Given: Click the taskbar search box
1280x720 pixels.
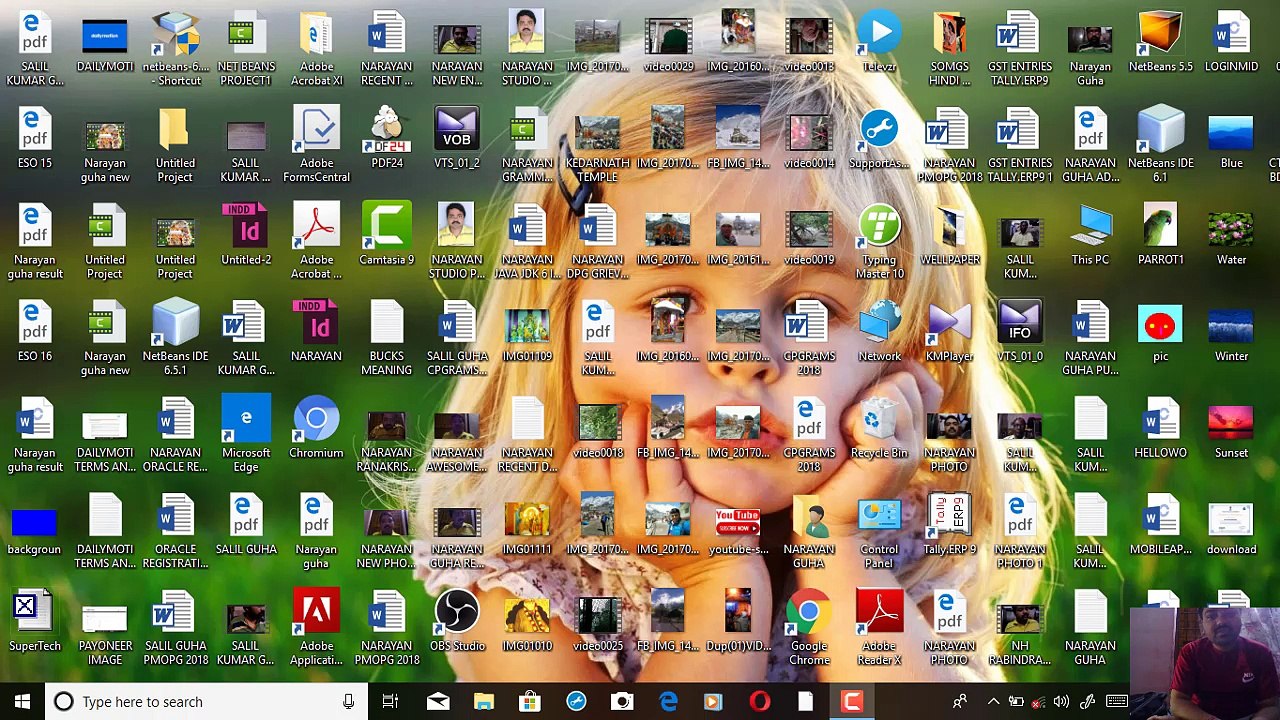Looking at the screenshot, I should (205, 702).
